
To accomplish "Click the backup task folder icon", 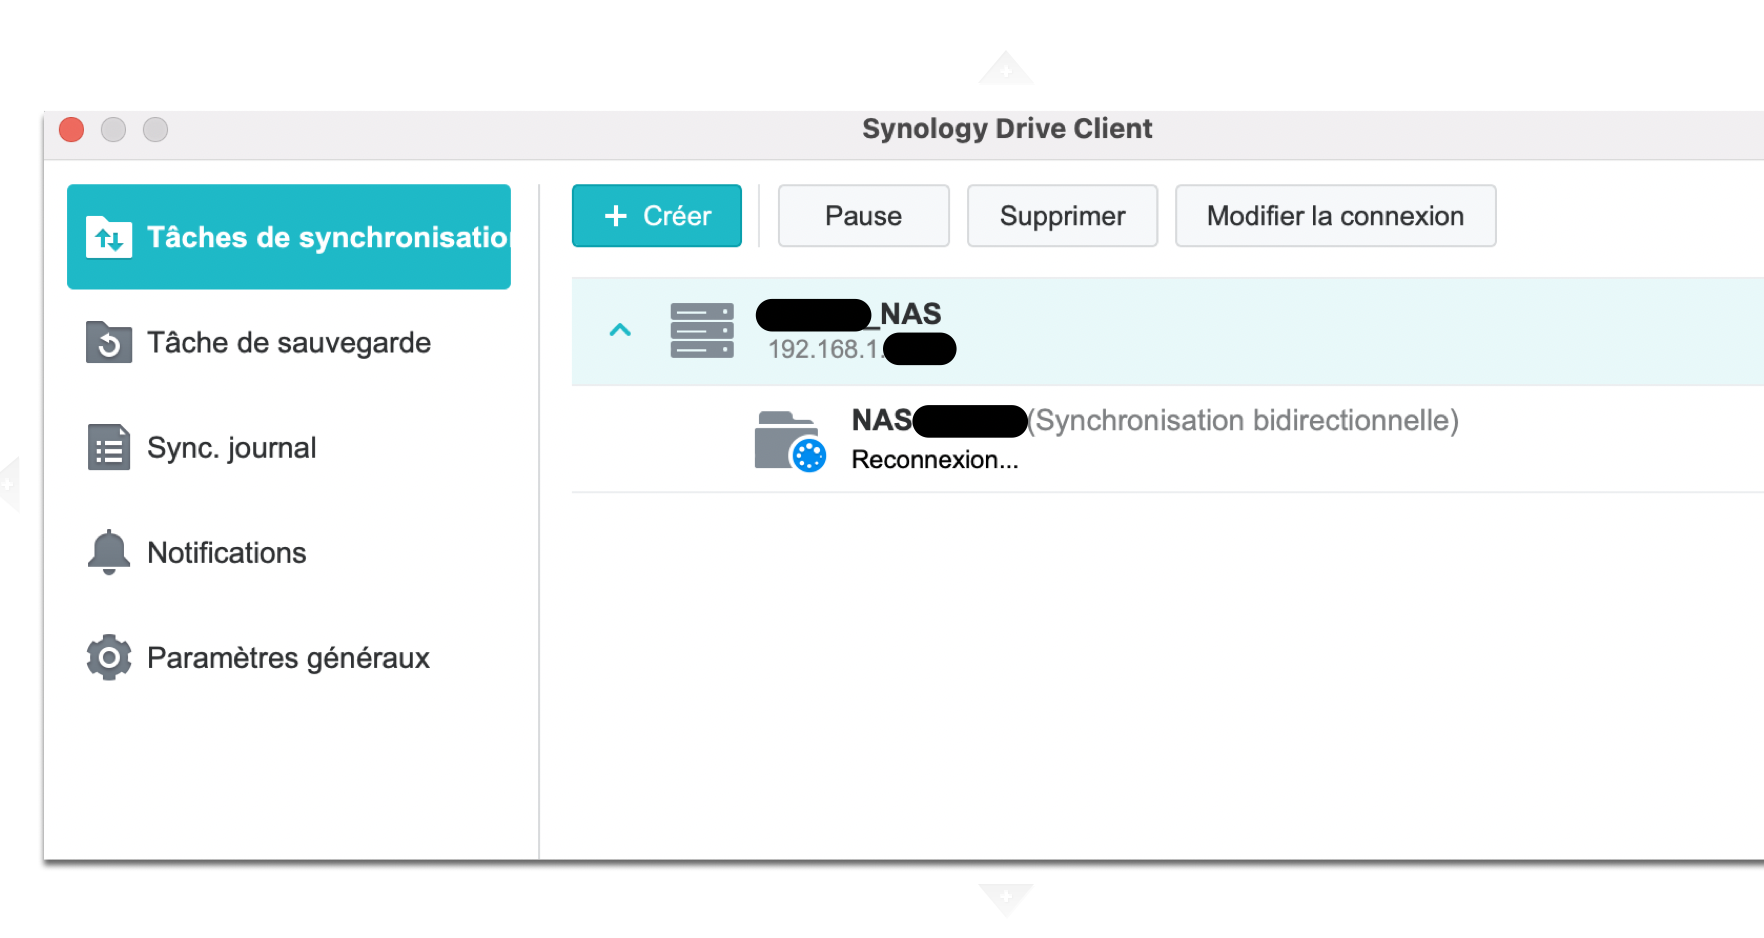I will pyautogui.click(x=109, y=343).
